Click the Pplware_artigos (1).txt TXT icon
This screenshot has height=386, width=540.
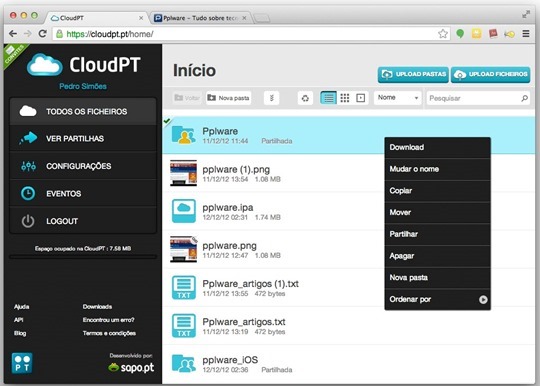click(x=184, y=287)
